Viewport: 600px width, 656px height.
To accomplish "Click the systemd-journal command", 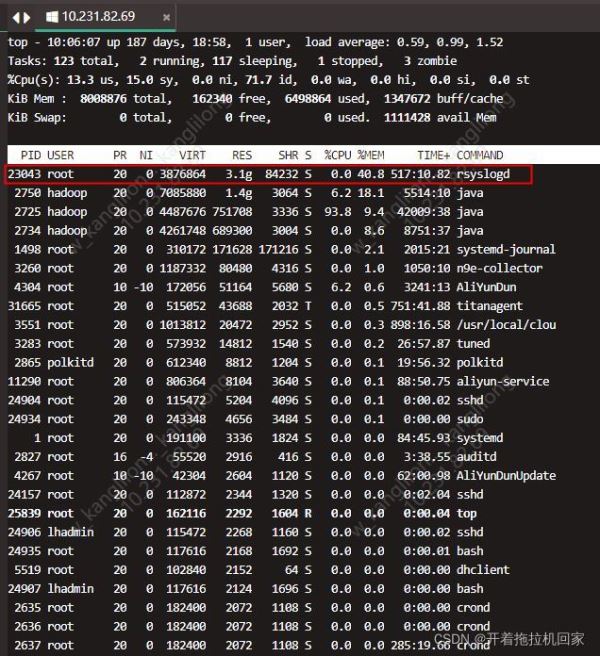I will click(506, 249).
